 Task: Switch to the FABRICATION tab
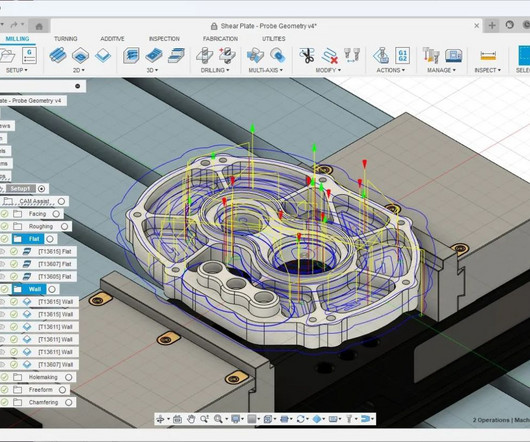coord(220,39)
